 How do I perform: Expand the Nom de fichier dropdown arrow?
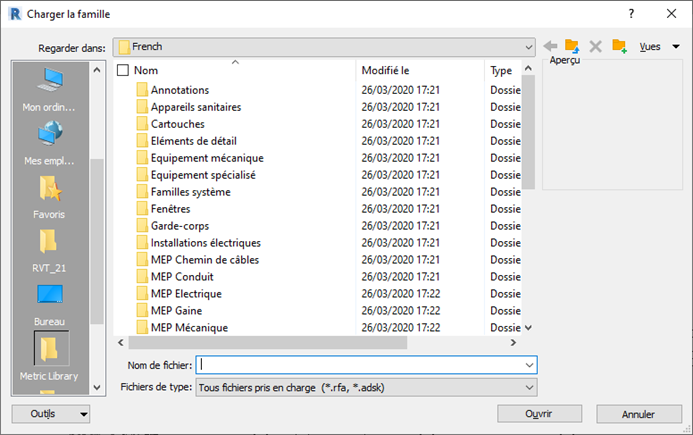click(x=529, y=365)
